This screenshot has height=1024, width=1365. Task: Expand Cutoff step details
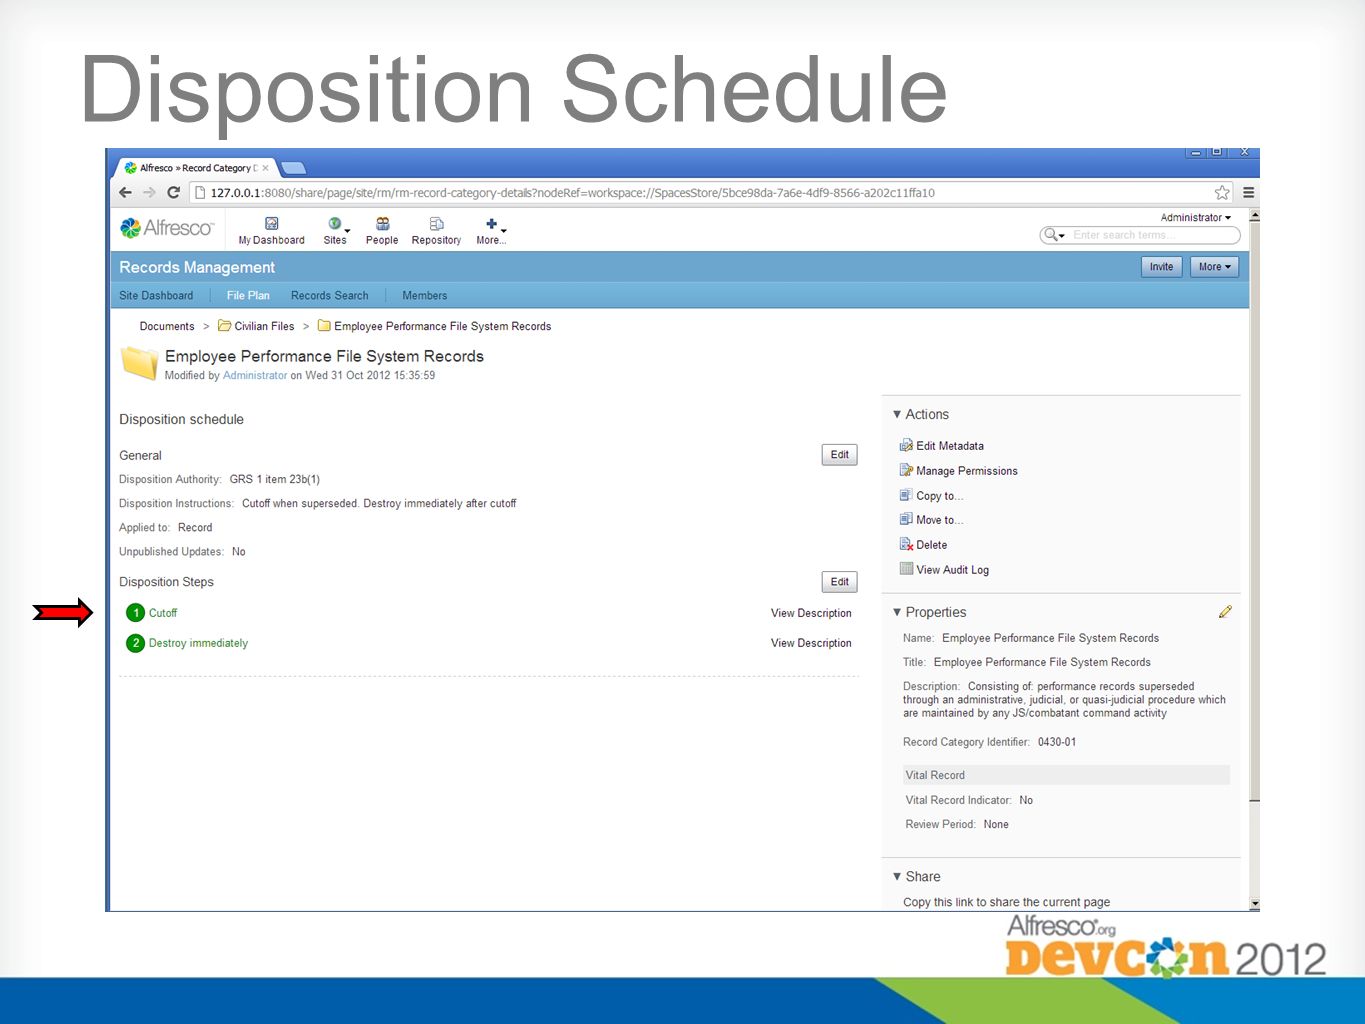point(163,613)
